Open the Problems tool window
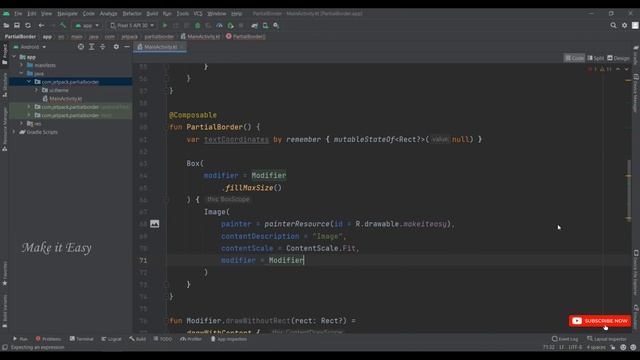The image size is (640, 360). (x=48, y=339)
